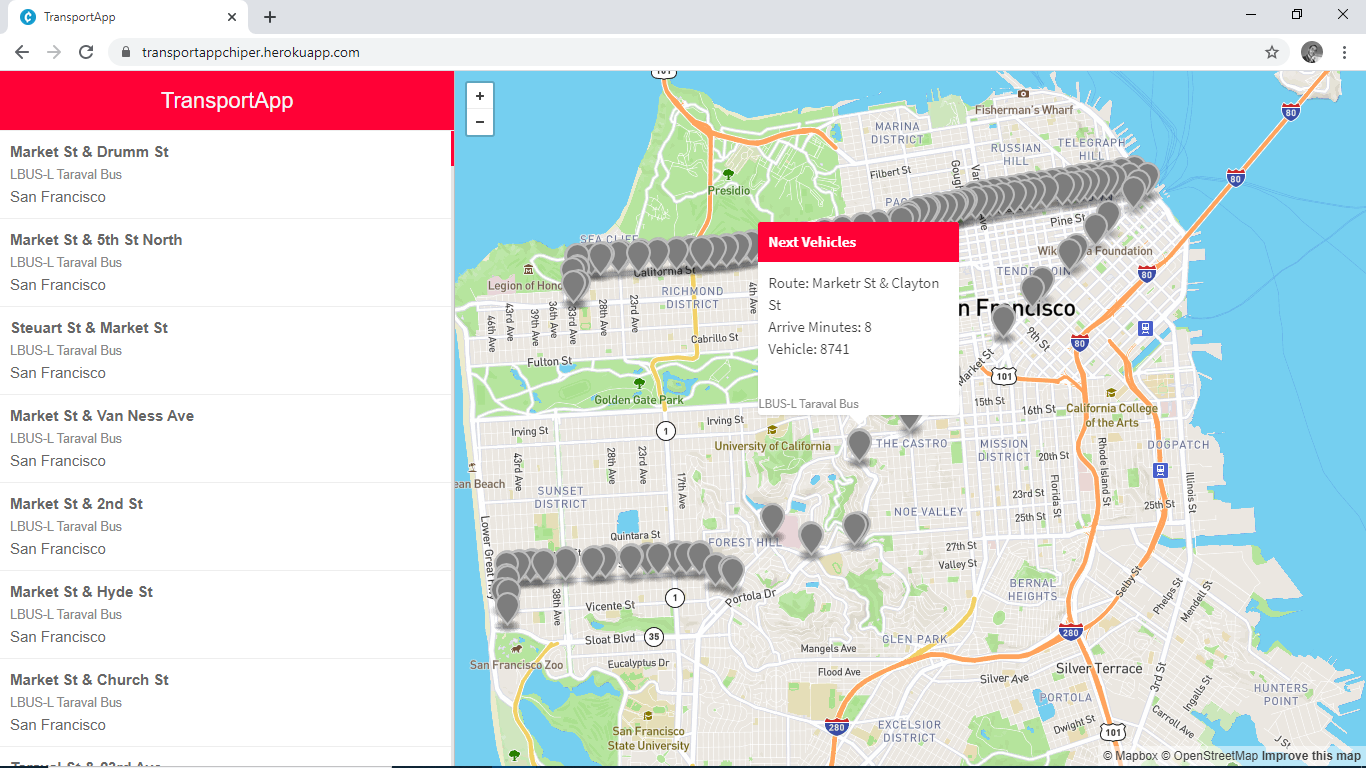Click Vehicle: 8741 text in popup
Viewport: 1366px width, 768px height.
pyautogui.click(x=809, y=349)
